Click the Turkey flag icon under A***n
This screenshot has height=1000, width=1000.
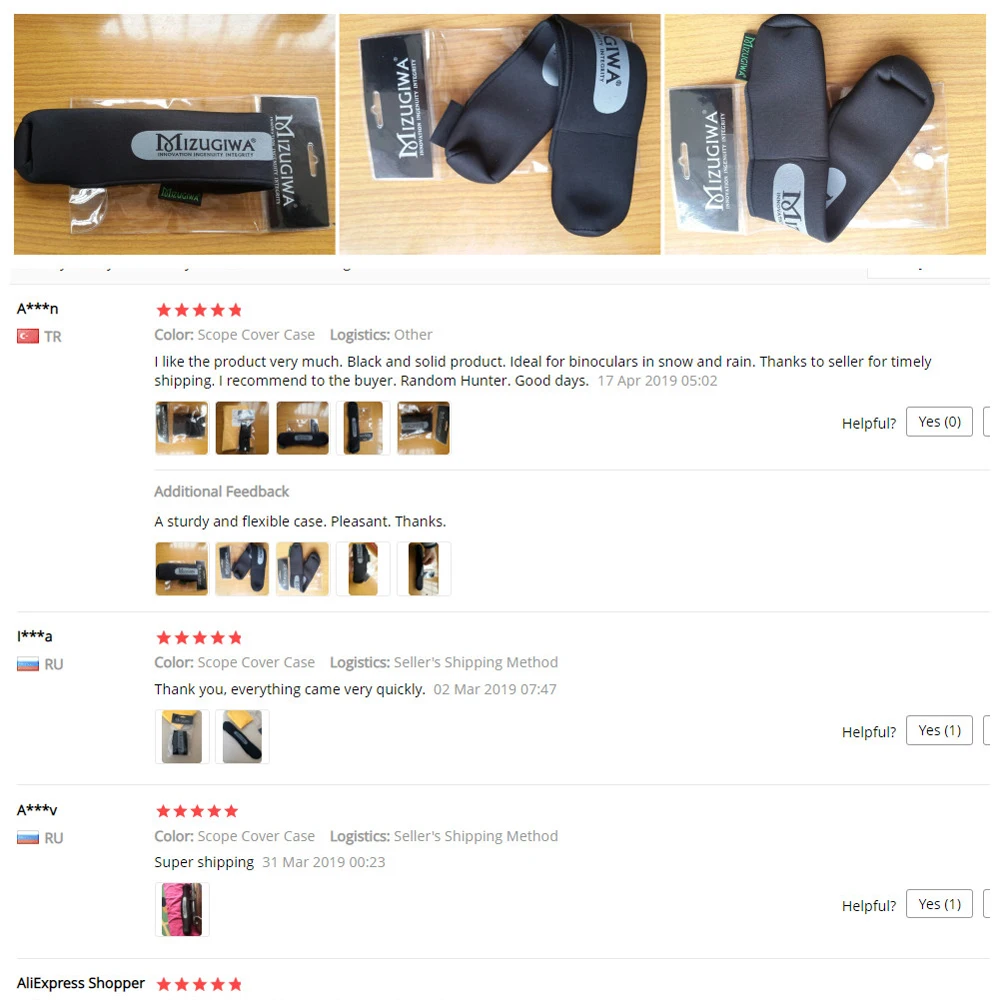click(x=27, y=336)
